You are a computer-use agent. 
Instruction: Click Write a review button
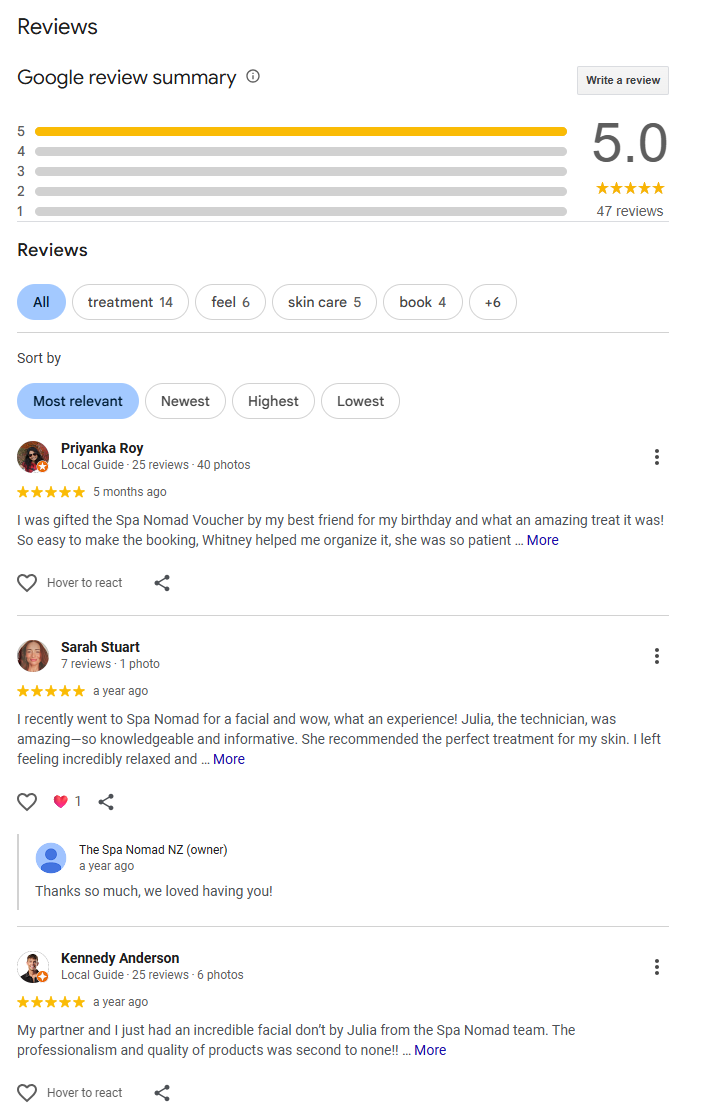point(623,80)
